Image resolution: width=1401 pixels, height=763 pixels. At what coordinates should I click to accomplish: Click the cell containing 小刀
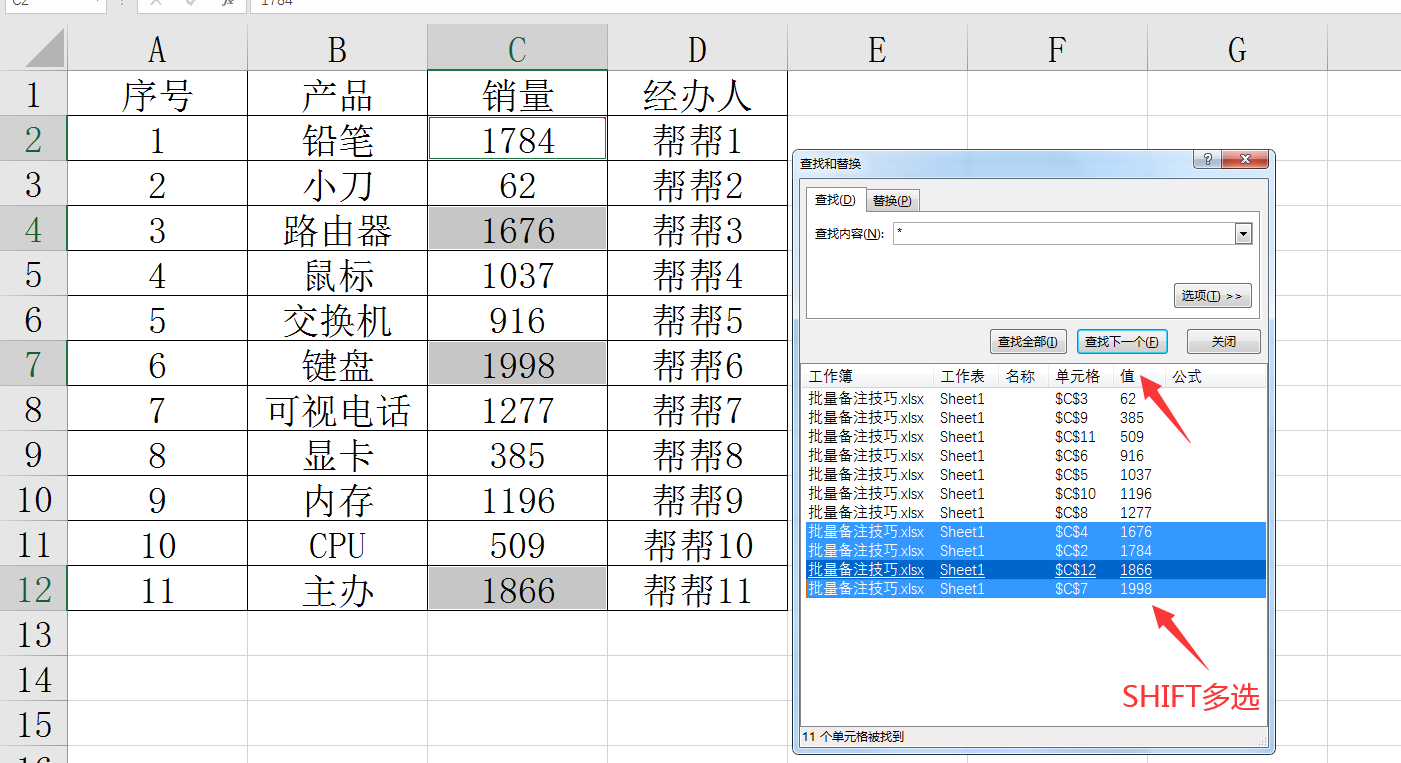(337, 183)
